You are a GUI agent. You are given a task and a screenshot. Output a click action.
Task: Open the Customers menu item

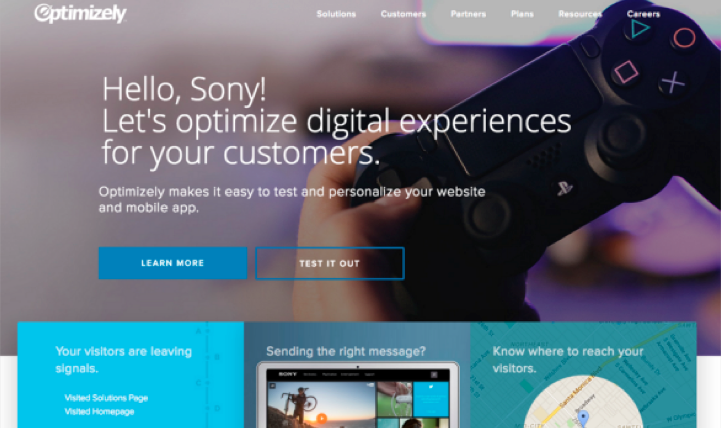403,14
